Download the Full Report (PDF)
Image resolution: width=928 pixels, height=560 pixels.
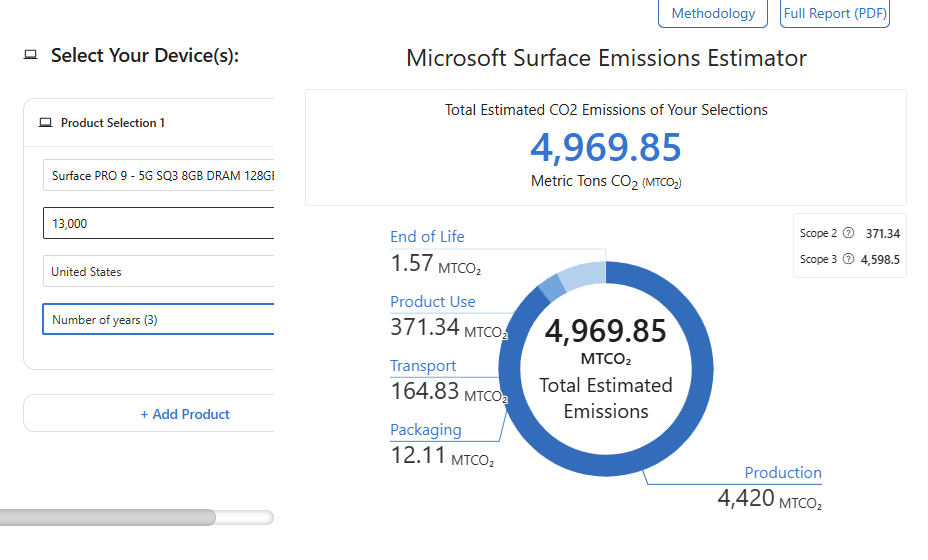[835, 14]
